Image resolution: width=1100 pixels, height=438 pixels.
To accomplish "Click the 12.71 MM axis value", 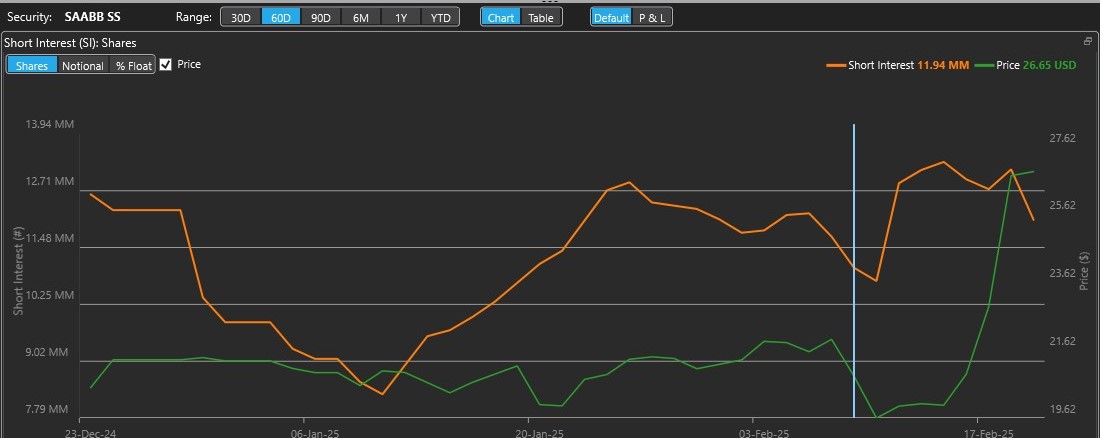I will coord(50,181).
